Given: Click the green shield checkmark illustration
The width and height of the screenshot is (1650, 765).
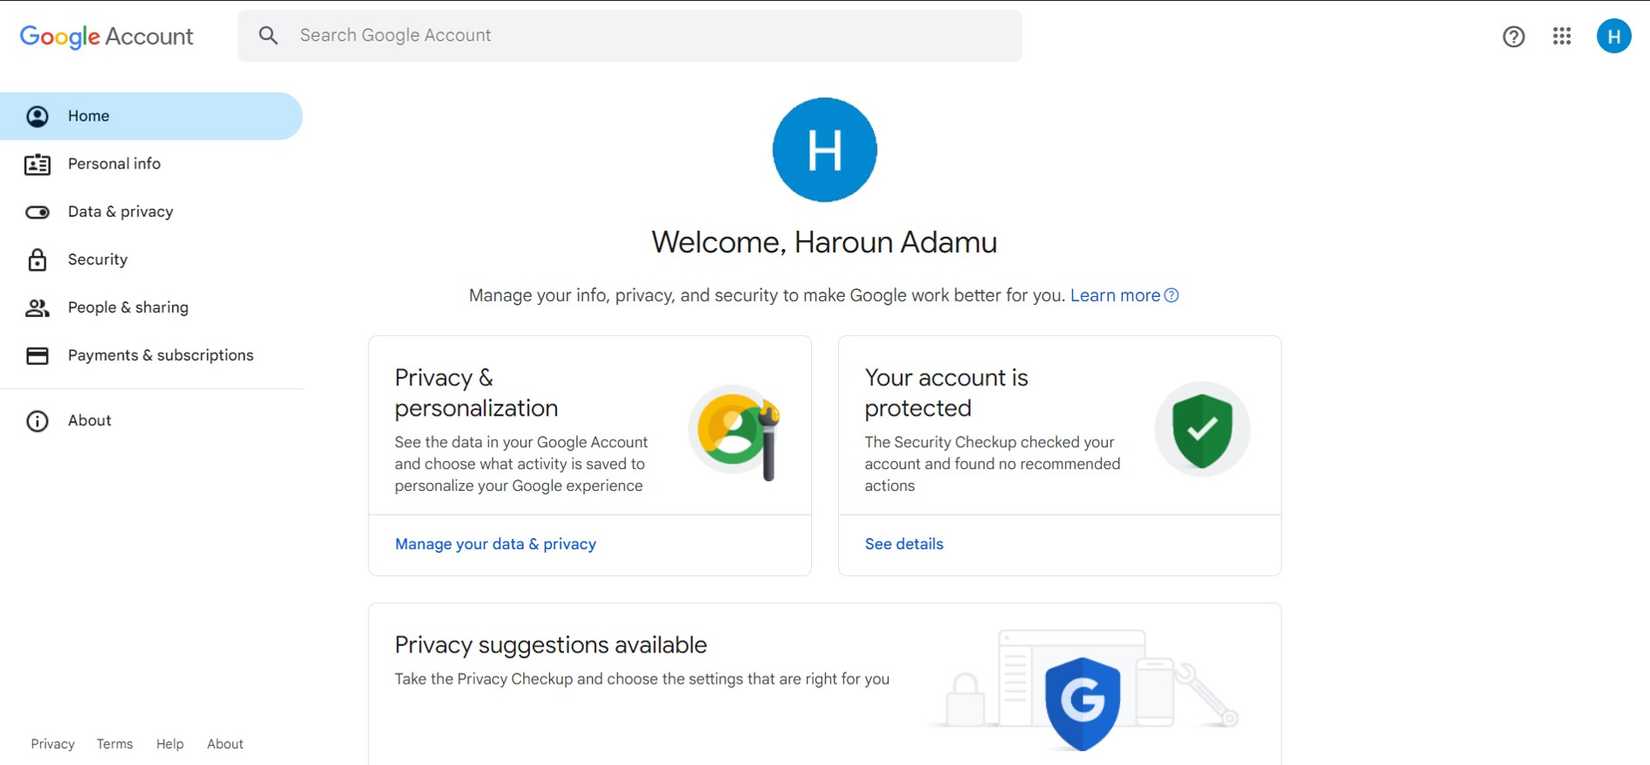Looking at the screenshot, I should pyautogui.click(x=1202, y=429).
